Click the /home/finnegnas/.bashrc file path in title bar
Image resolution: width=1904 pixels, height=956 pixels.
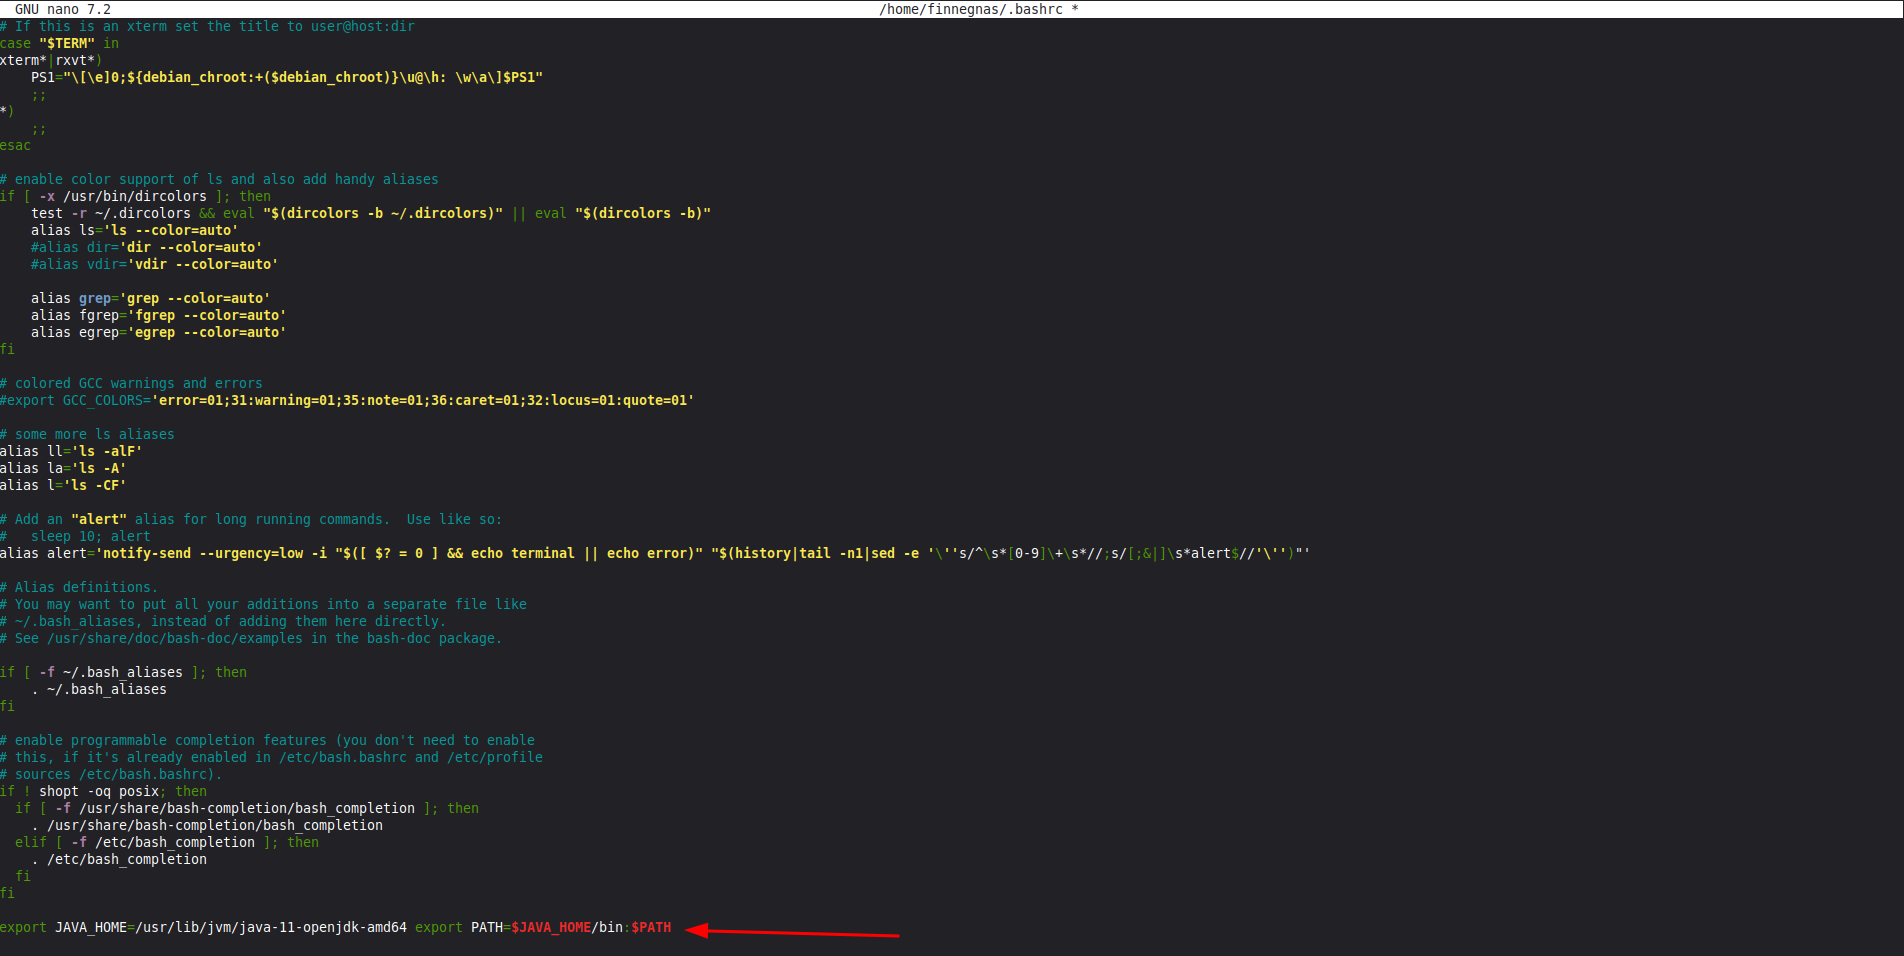click(x=970, y=9)
